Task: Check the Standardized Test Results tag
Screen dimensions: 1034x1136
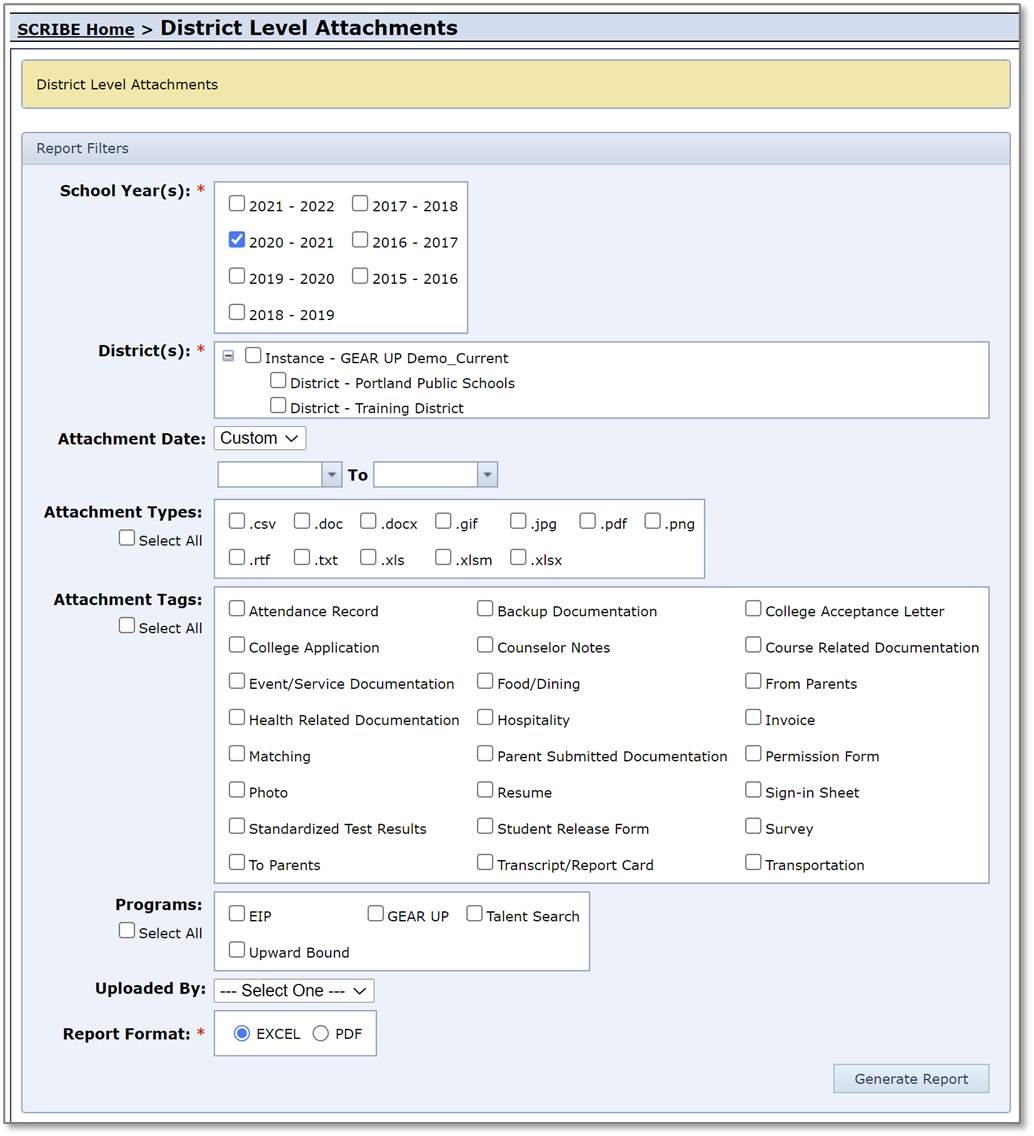Action: [x=237, y=826]
